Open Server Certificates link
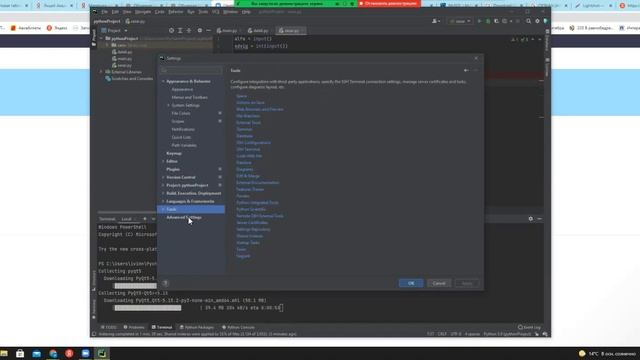Viewport: 640px width, 360px height. [252, 222]
